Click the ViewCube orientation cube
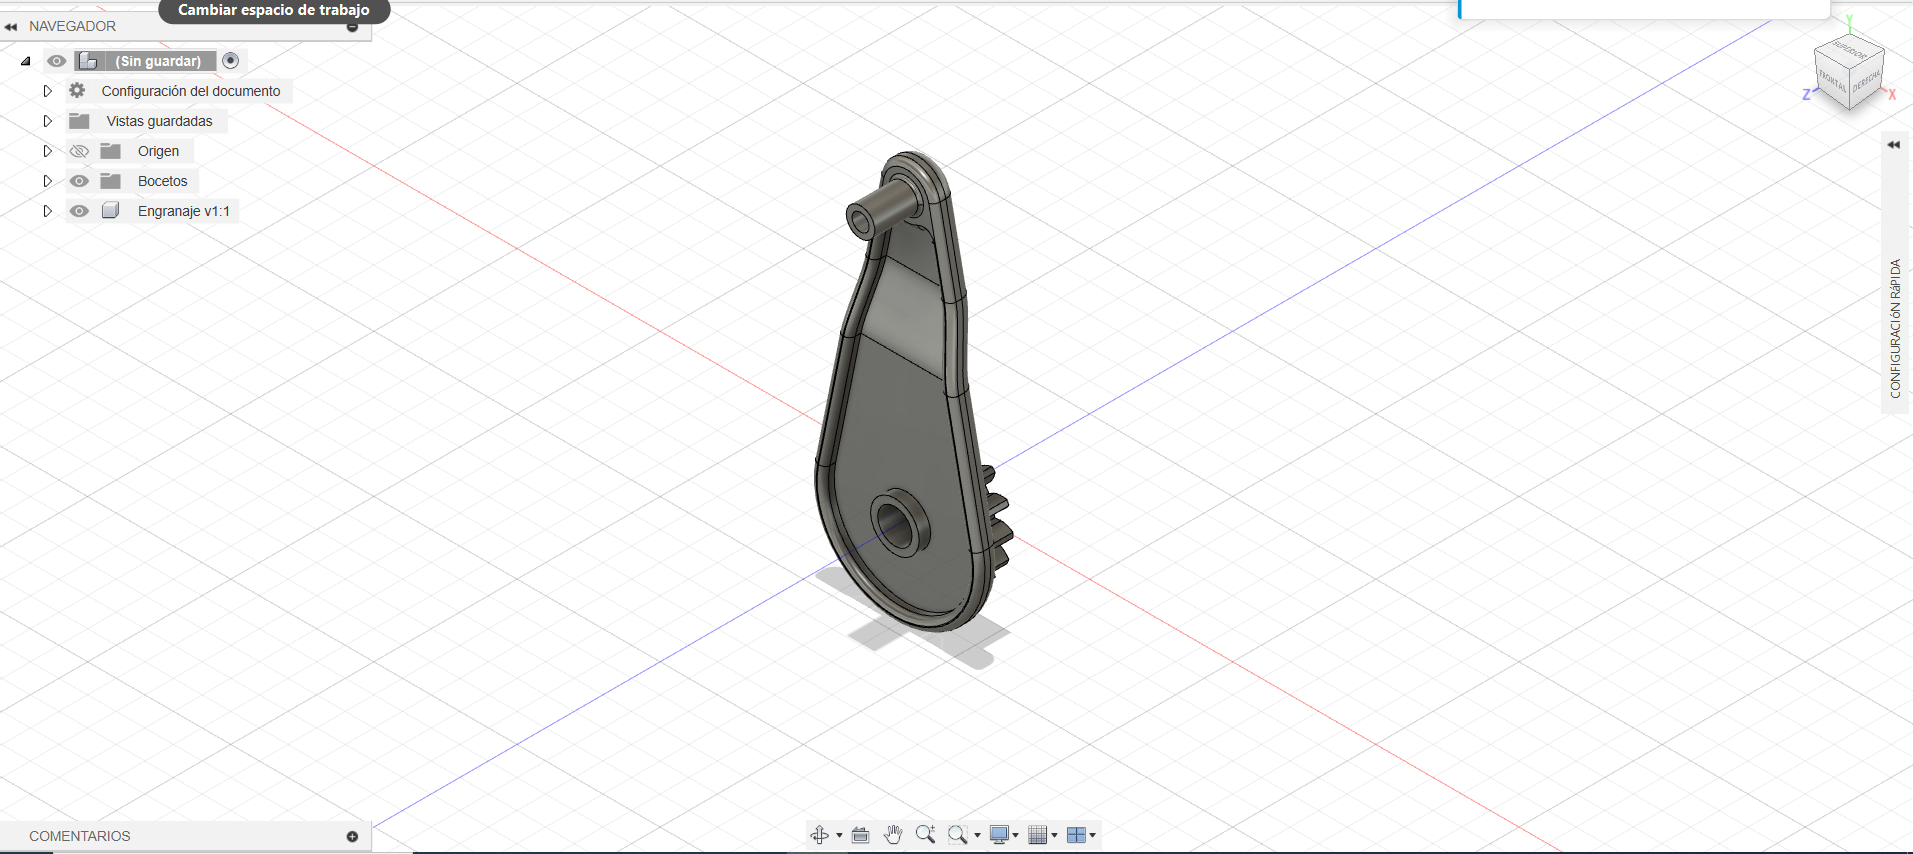 coord(1849,72)
